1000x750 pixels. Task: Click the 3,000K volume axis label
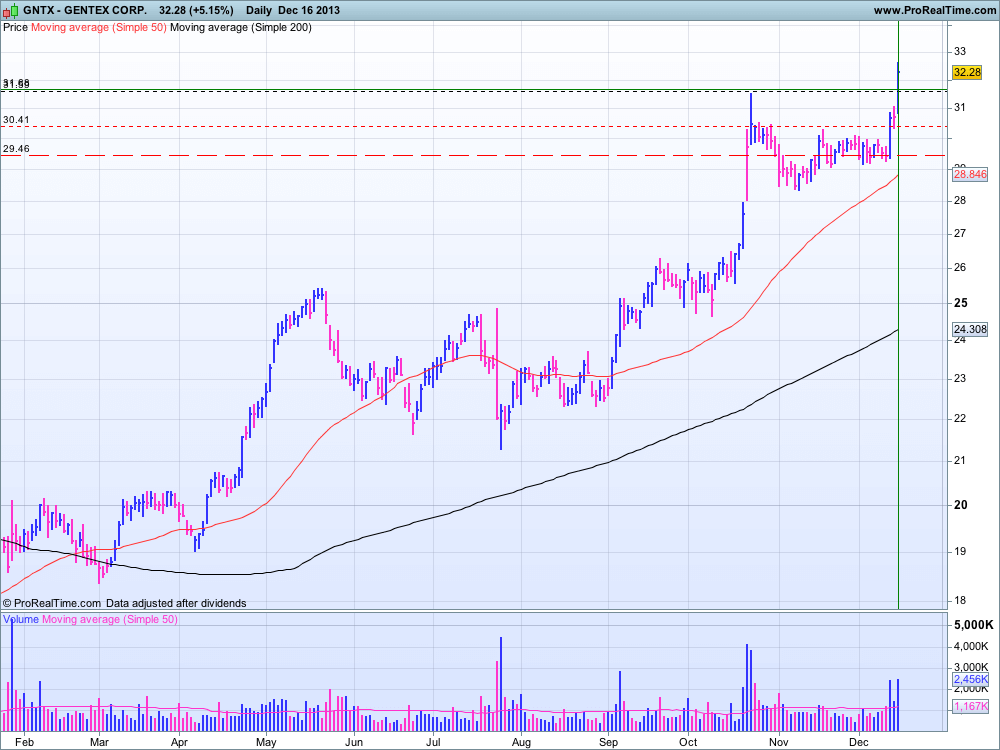(971, 667)
